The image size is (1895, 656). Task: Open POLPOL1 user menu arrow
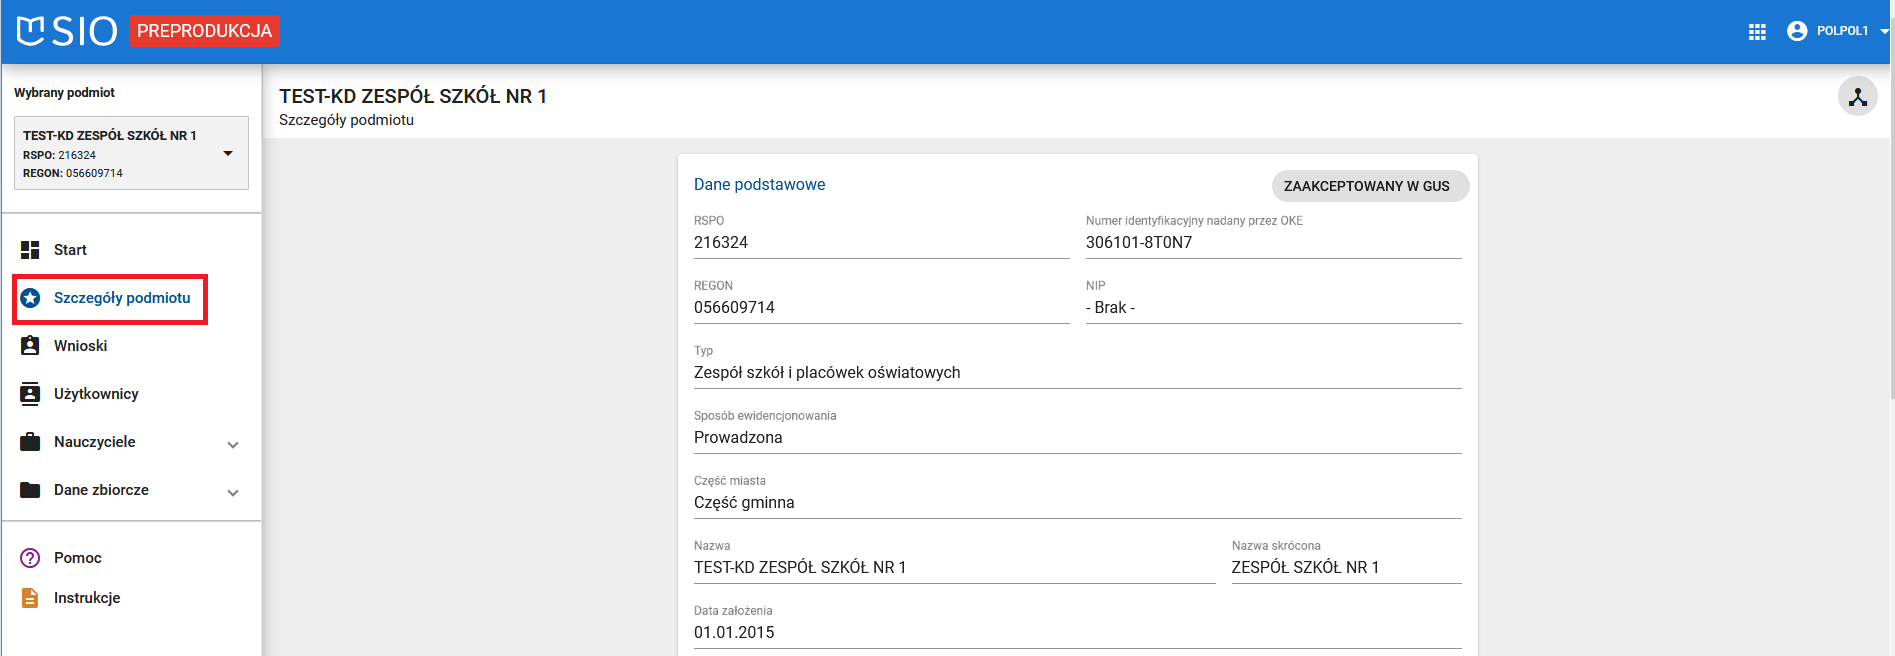(1884, 31)
